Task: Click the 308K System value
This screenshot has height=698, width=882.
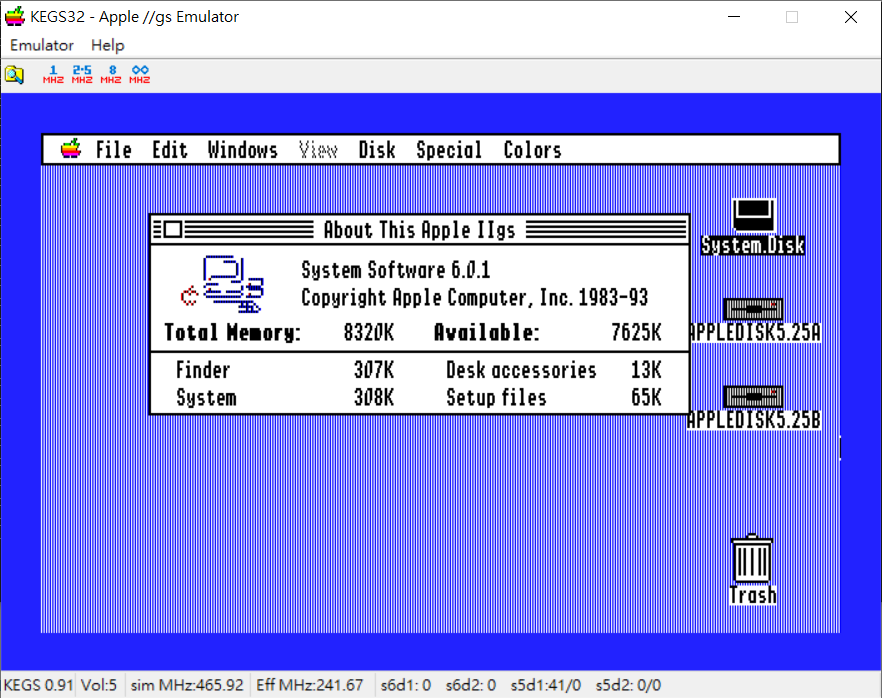Action: [374, 398]
